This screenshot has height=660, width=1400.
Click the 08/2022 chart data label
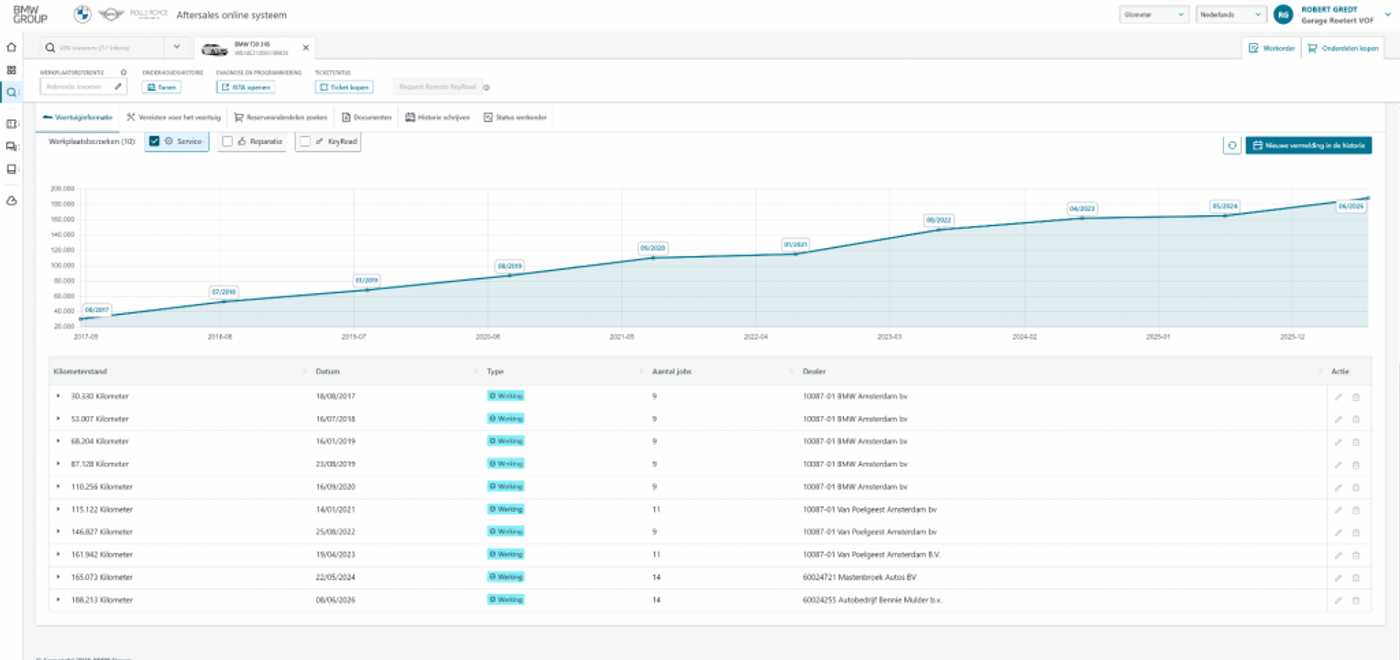(938, 219)
